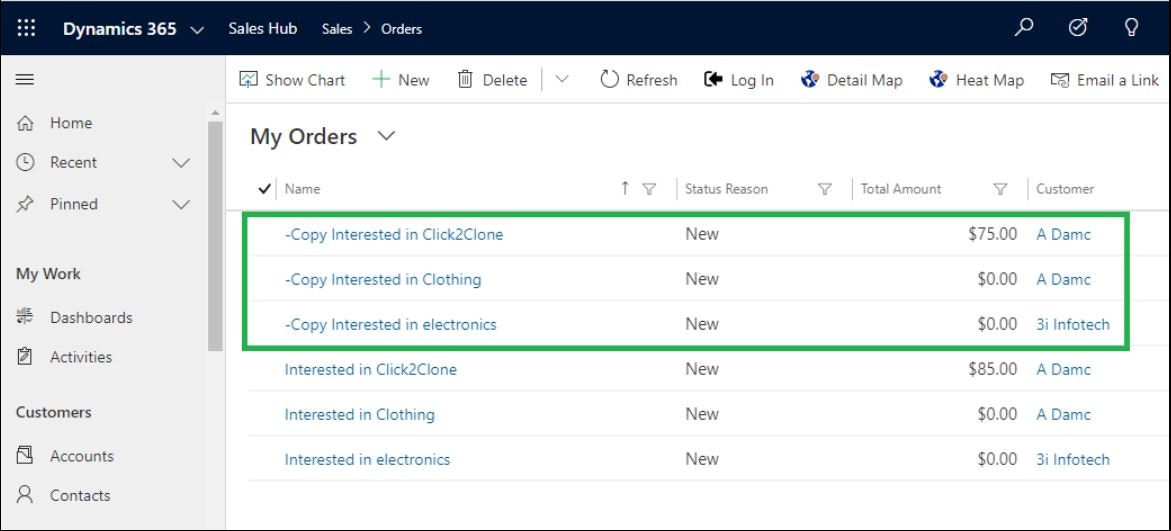This screenshot has height=531, width=1171.
Task: Click the Delete trash can icon
Action: [465, 79]
